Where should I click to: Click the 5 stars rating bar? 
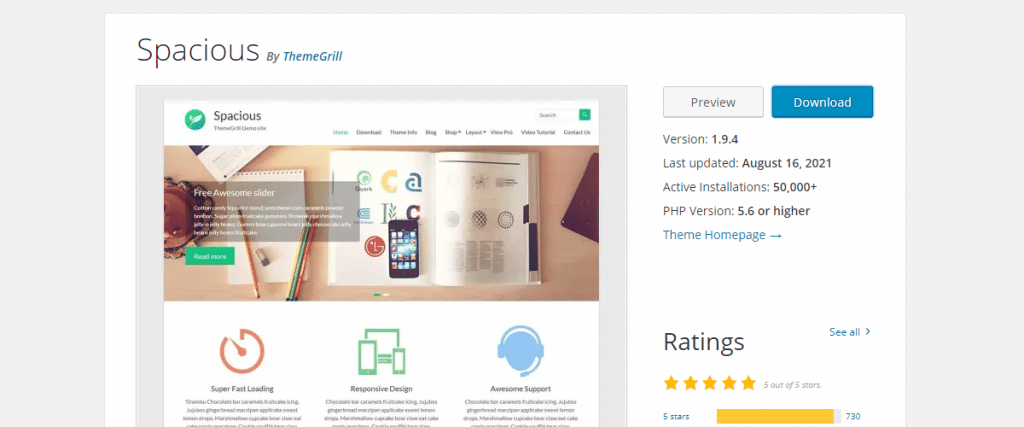click(778, 416)
